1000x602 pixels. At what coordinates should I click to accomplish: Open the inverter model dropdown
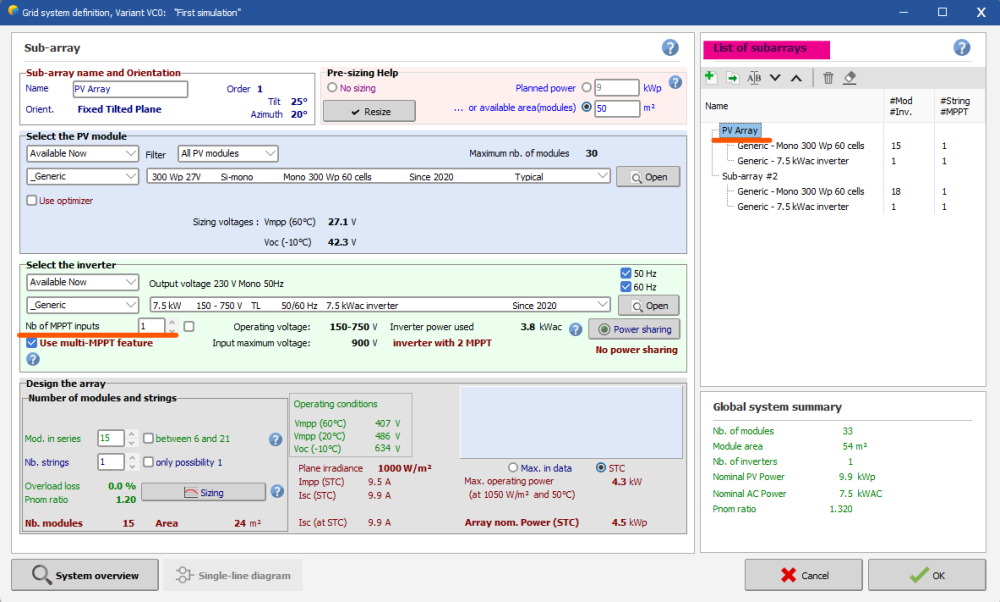tap(379, 305)
